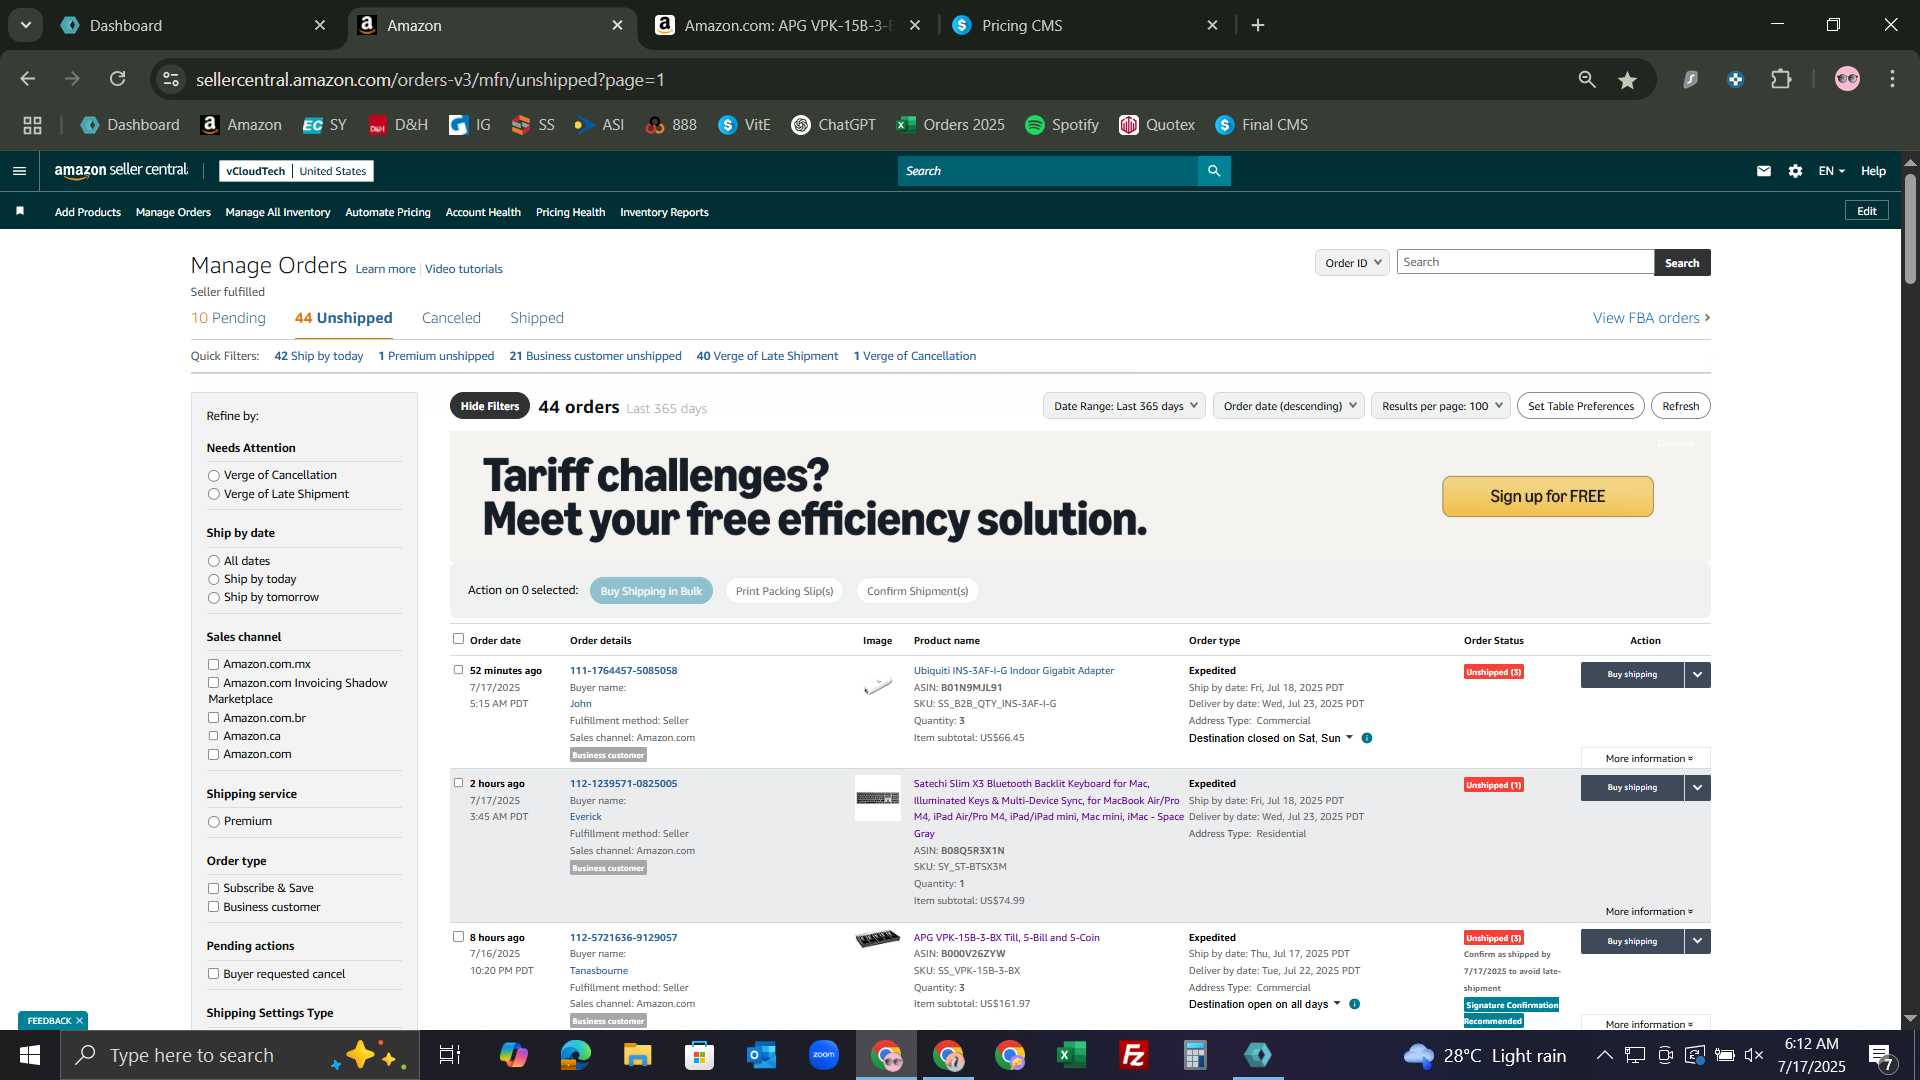
Task: Open the Final CMS bookmark
Action: 1261,125
